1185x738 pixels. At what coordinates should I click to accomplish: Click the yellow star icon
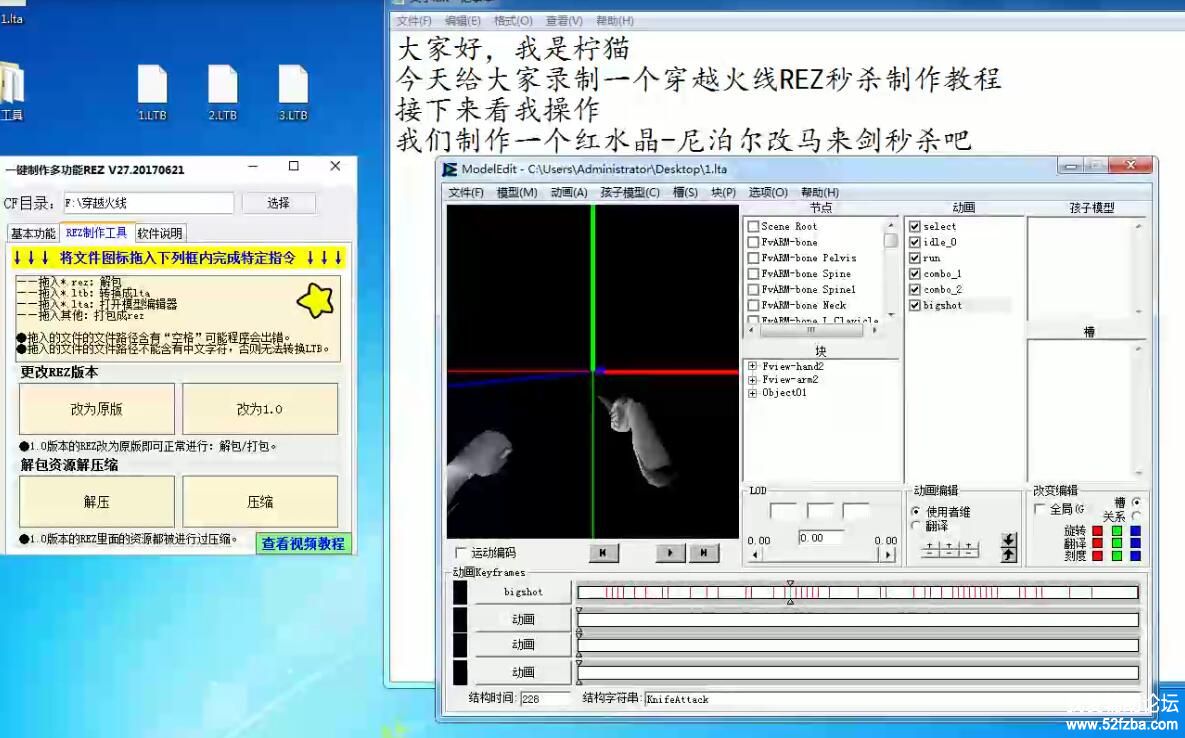pyautogui.click(x=317, y=300)
